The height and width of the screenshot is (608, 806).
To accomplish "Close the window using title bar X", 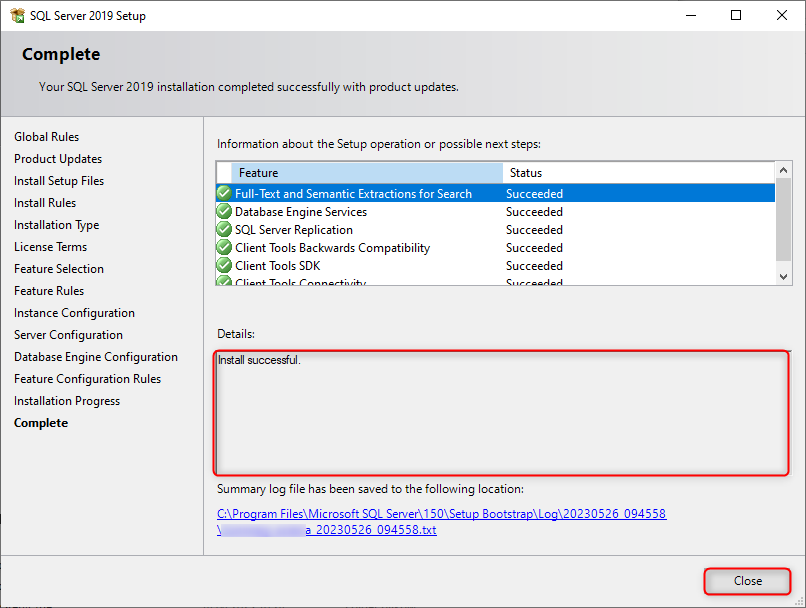I will coord(782,15).
